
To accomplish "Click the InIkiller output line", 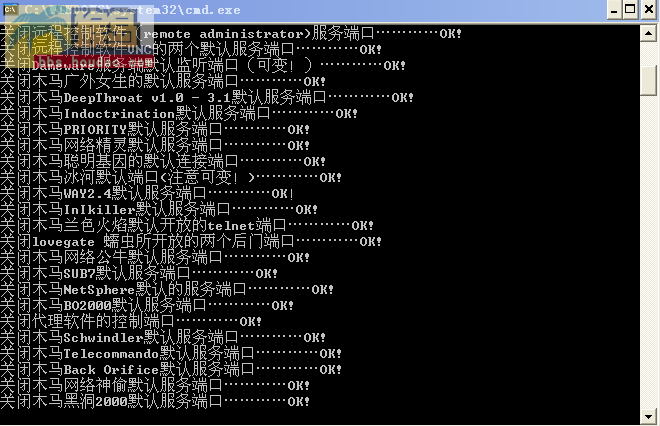I will 159,210.
